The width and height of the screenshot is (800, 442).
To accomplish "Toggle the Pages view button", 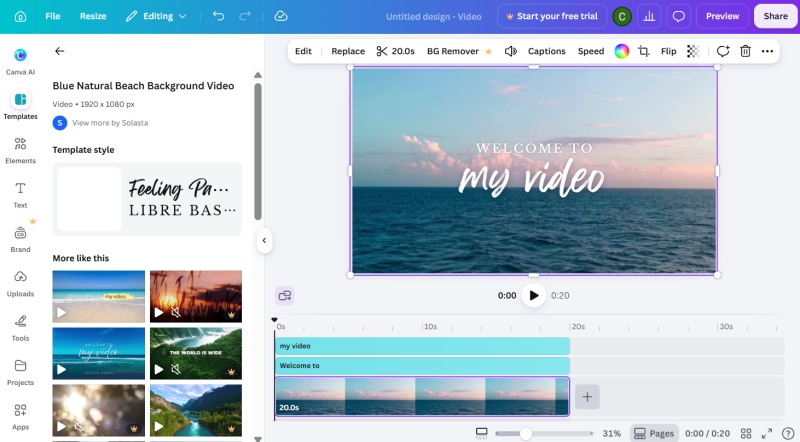I will coord(655,433).
